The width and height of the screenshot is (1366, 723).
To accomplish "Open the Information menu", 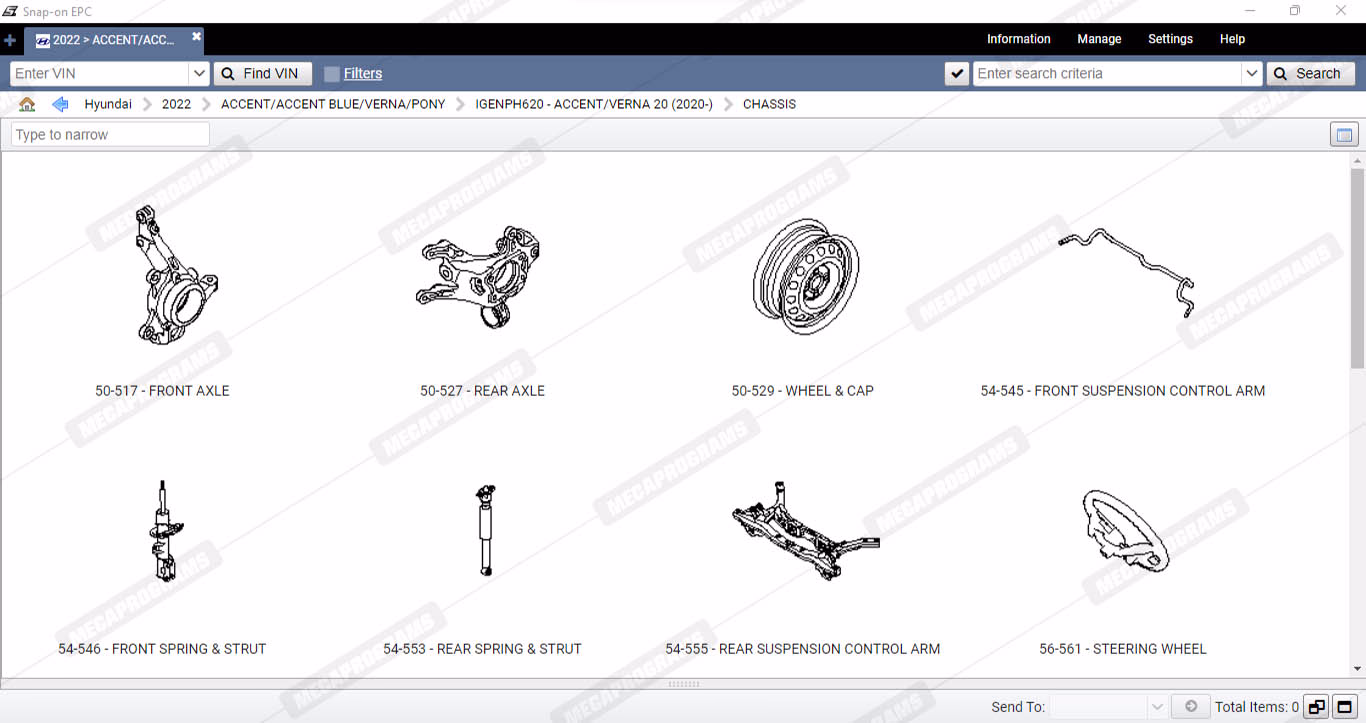I will [x=1018, y=39].
